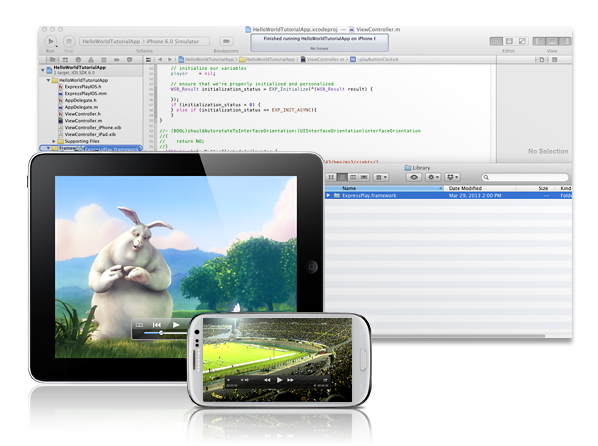The image size is (598, 446).
Task: Show the File inspector icon
Action: [x=542, y=60]
